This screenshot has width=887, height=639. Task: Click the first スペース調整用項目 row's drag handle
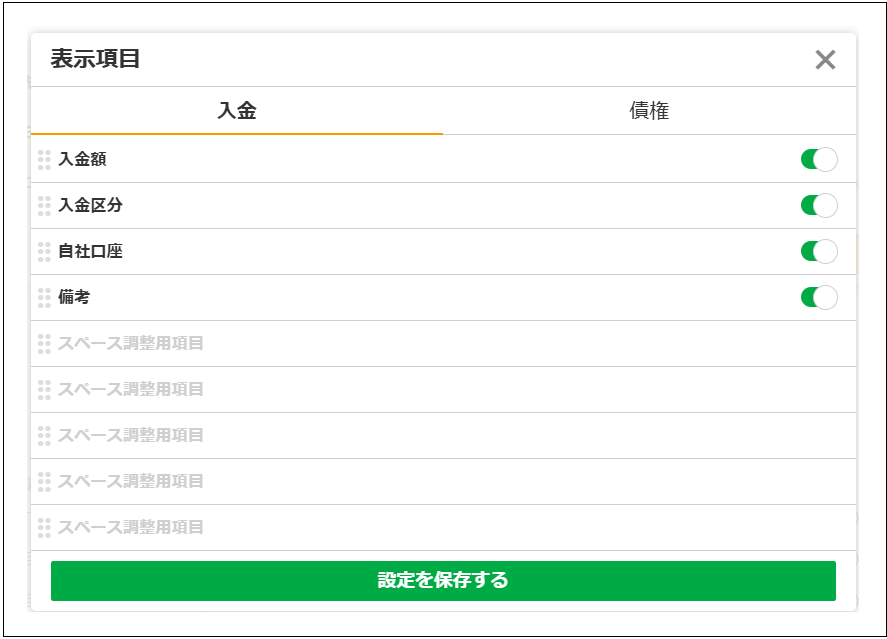point(44,344)
